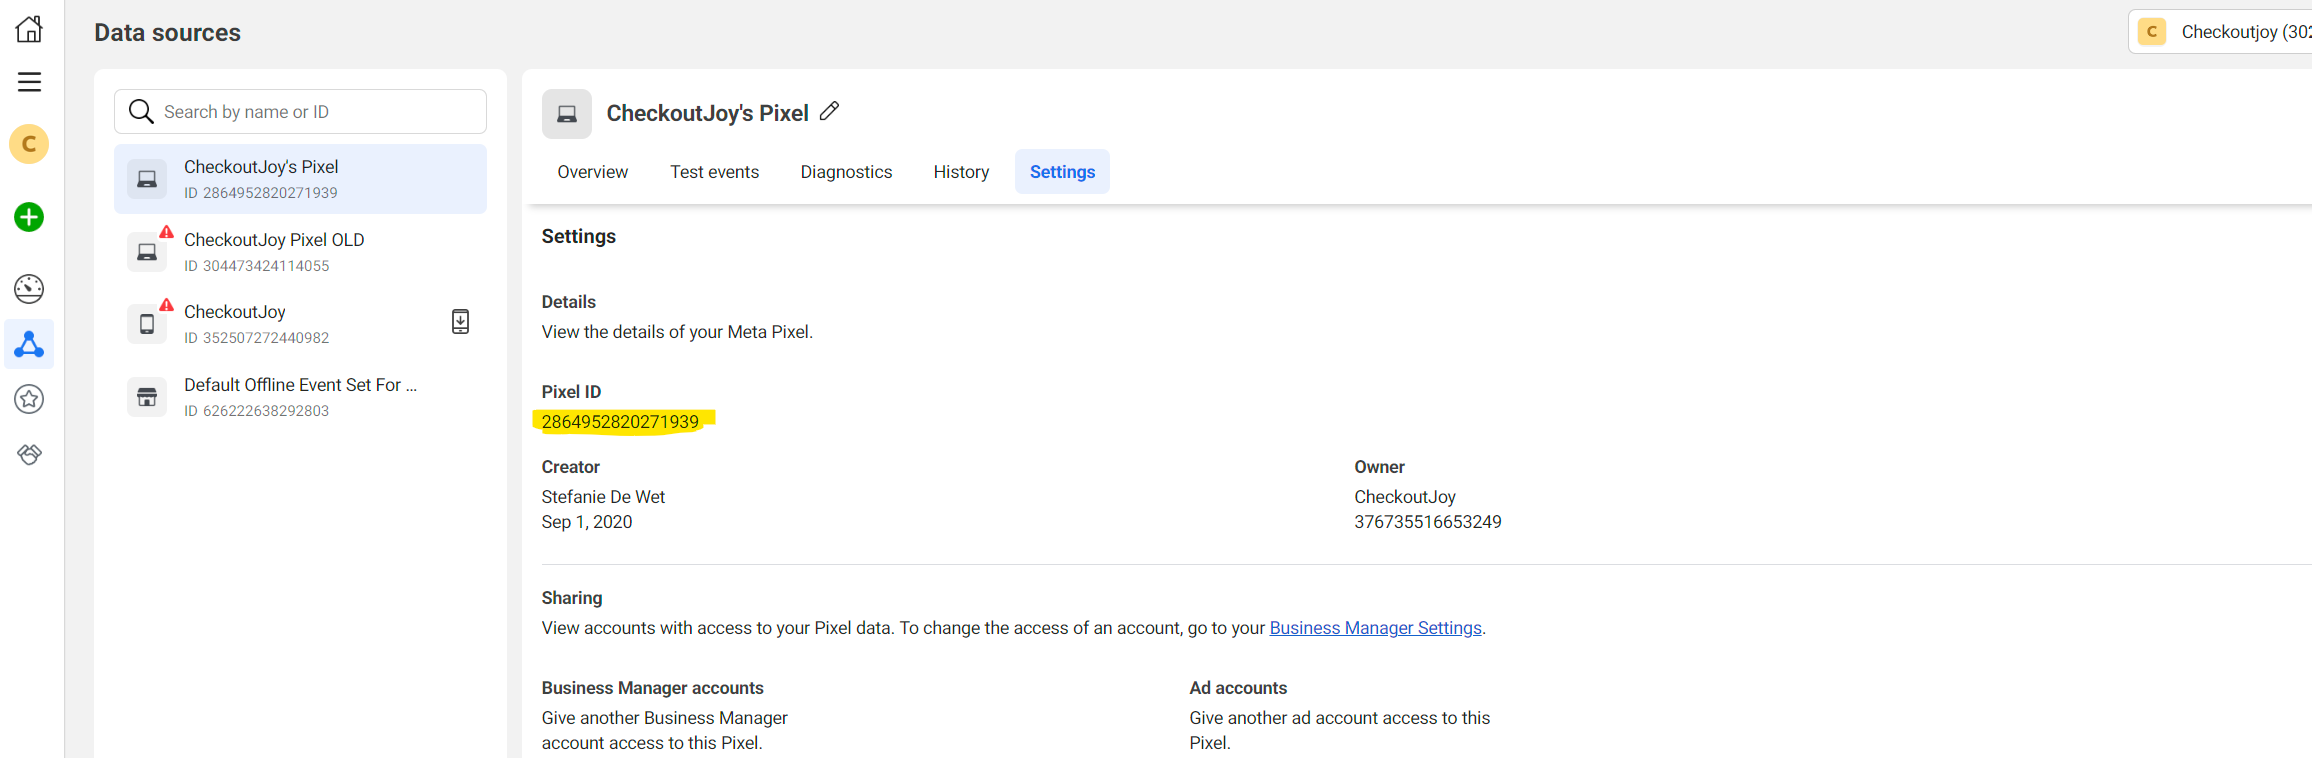
Task: Open the Checkoutjoy account selector dropdown
Action: point(2222,32)
